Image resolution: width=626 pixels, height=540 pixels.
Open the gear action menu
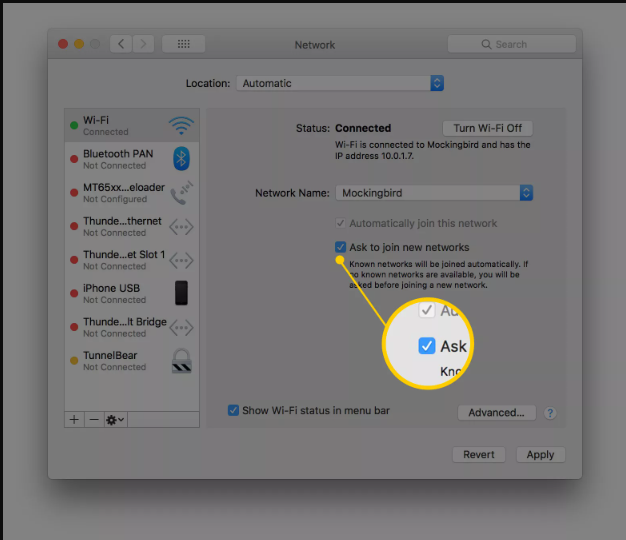[x=115, y=419]
